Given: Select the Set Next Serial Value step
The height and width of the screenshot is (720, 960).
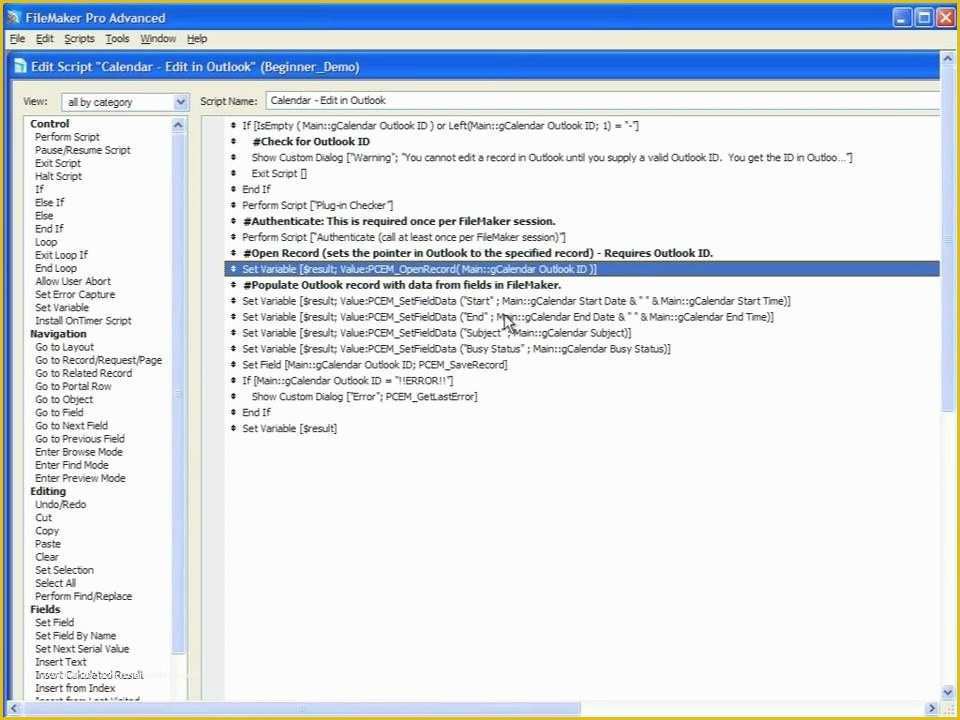Looking at the screenshot, I should (82, 649).
